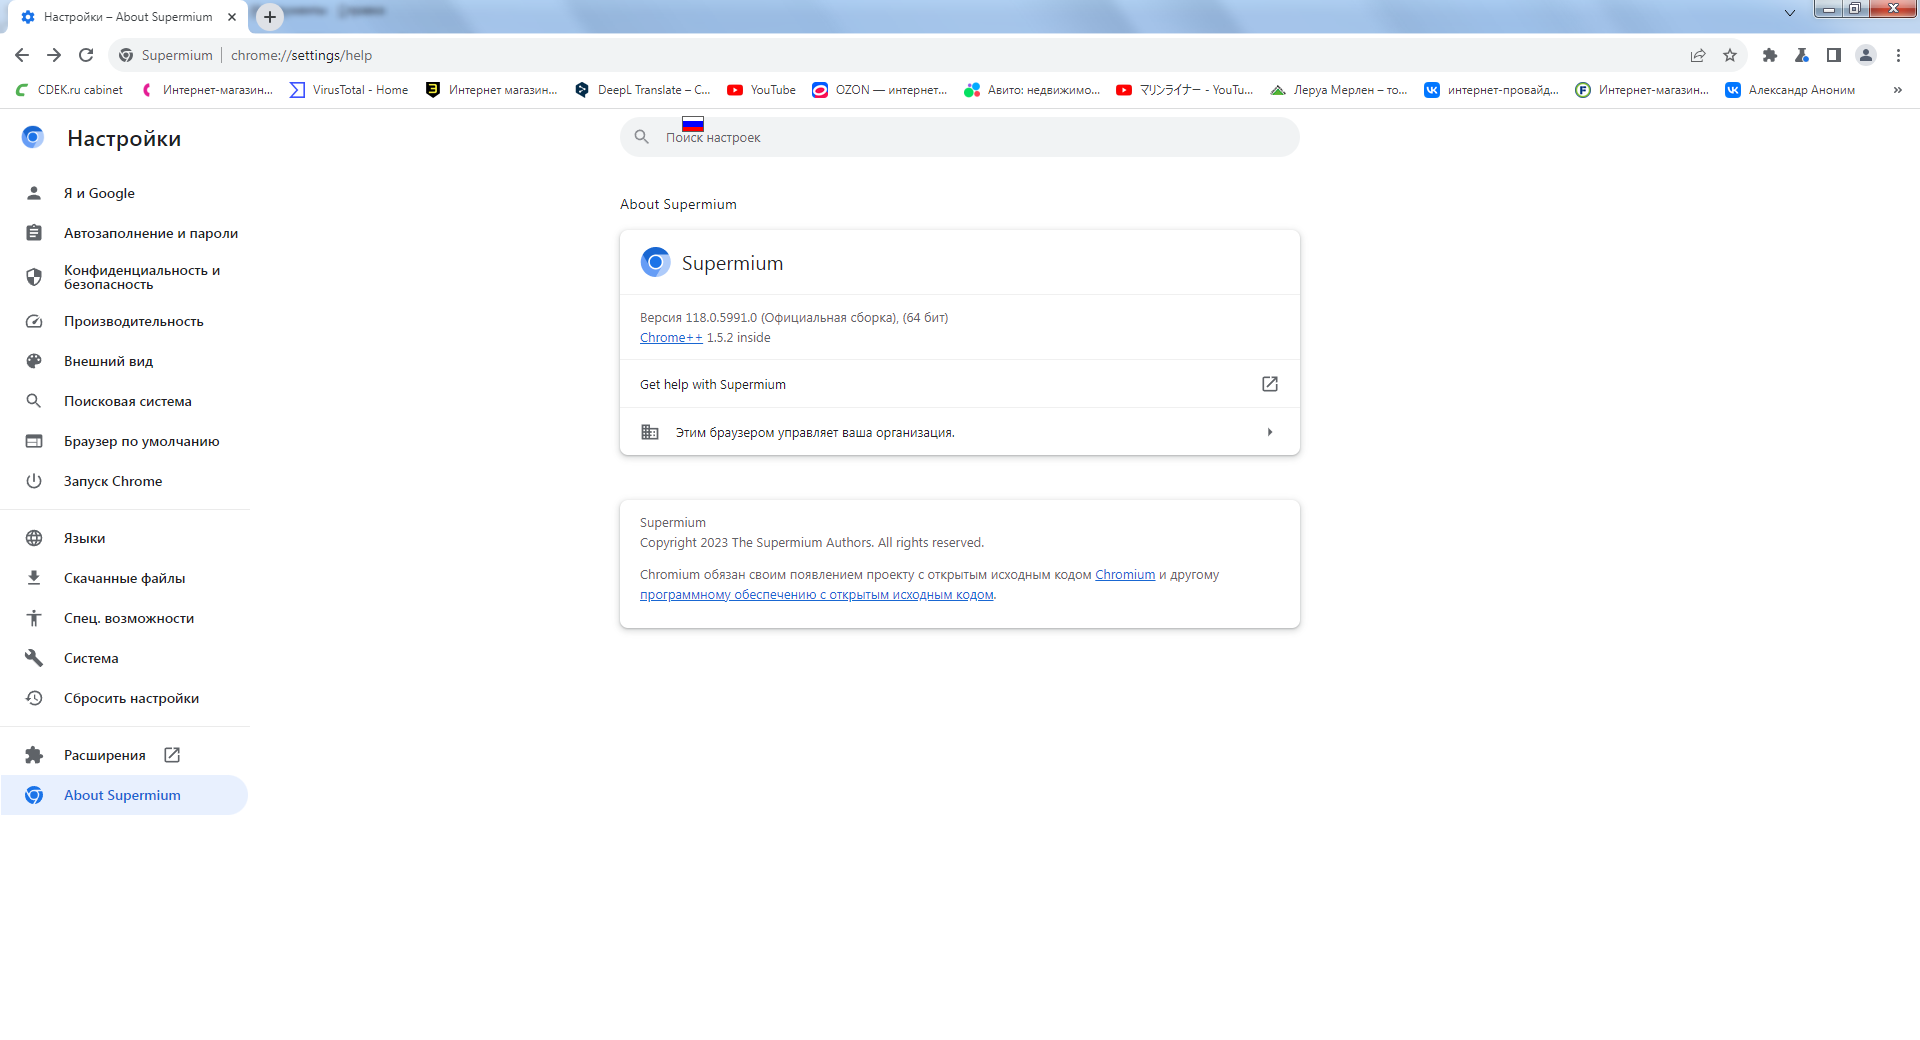1920x1040 pixels.
Task: Reload the settings page
Action: (x=86, y=55)
